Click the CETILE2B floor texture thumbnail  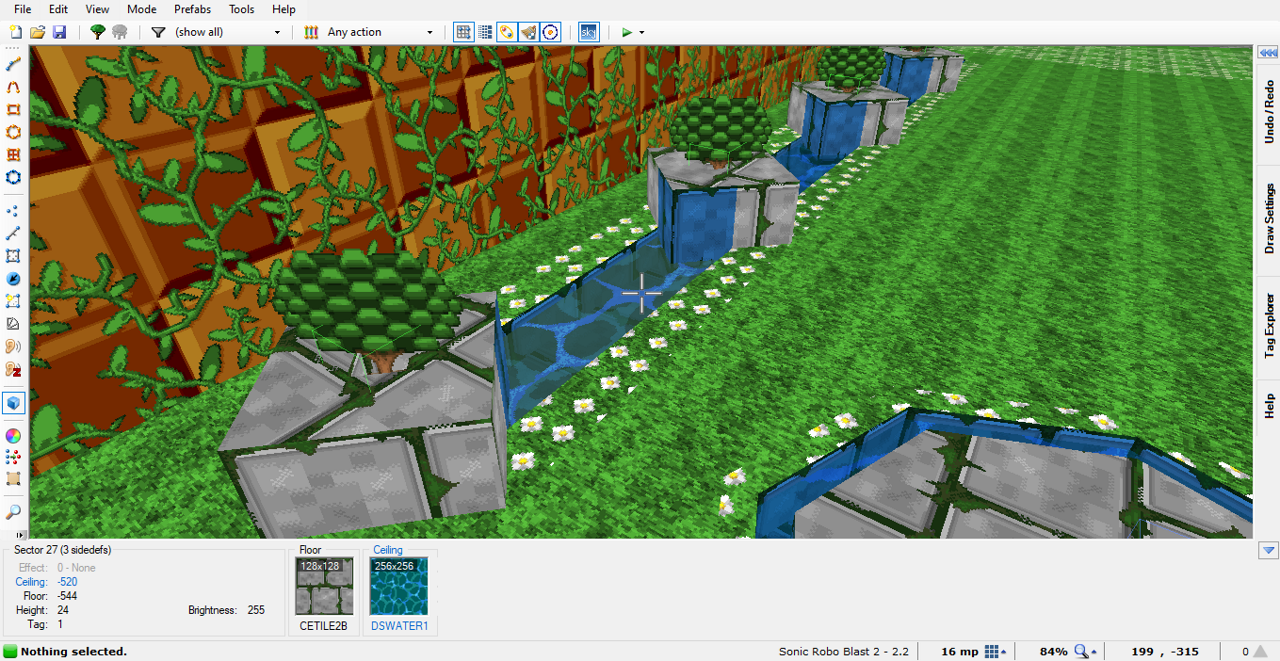324,587
